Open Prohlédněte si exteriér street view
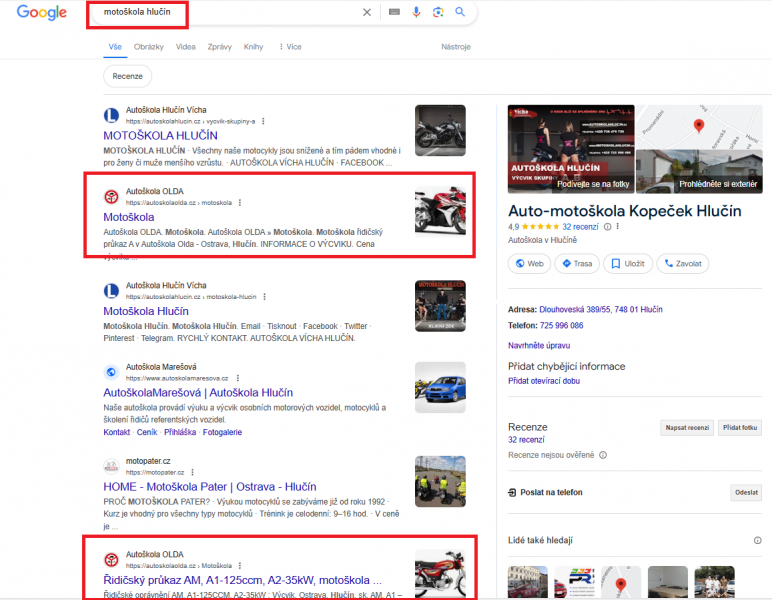Viewport: 772px width, 600px height. 699,171
